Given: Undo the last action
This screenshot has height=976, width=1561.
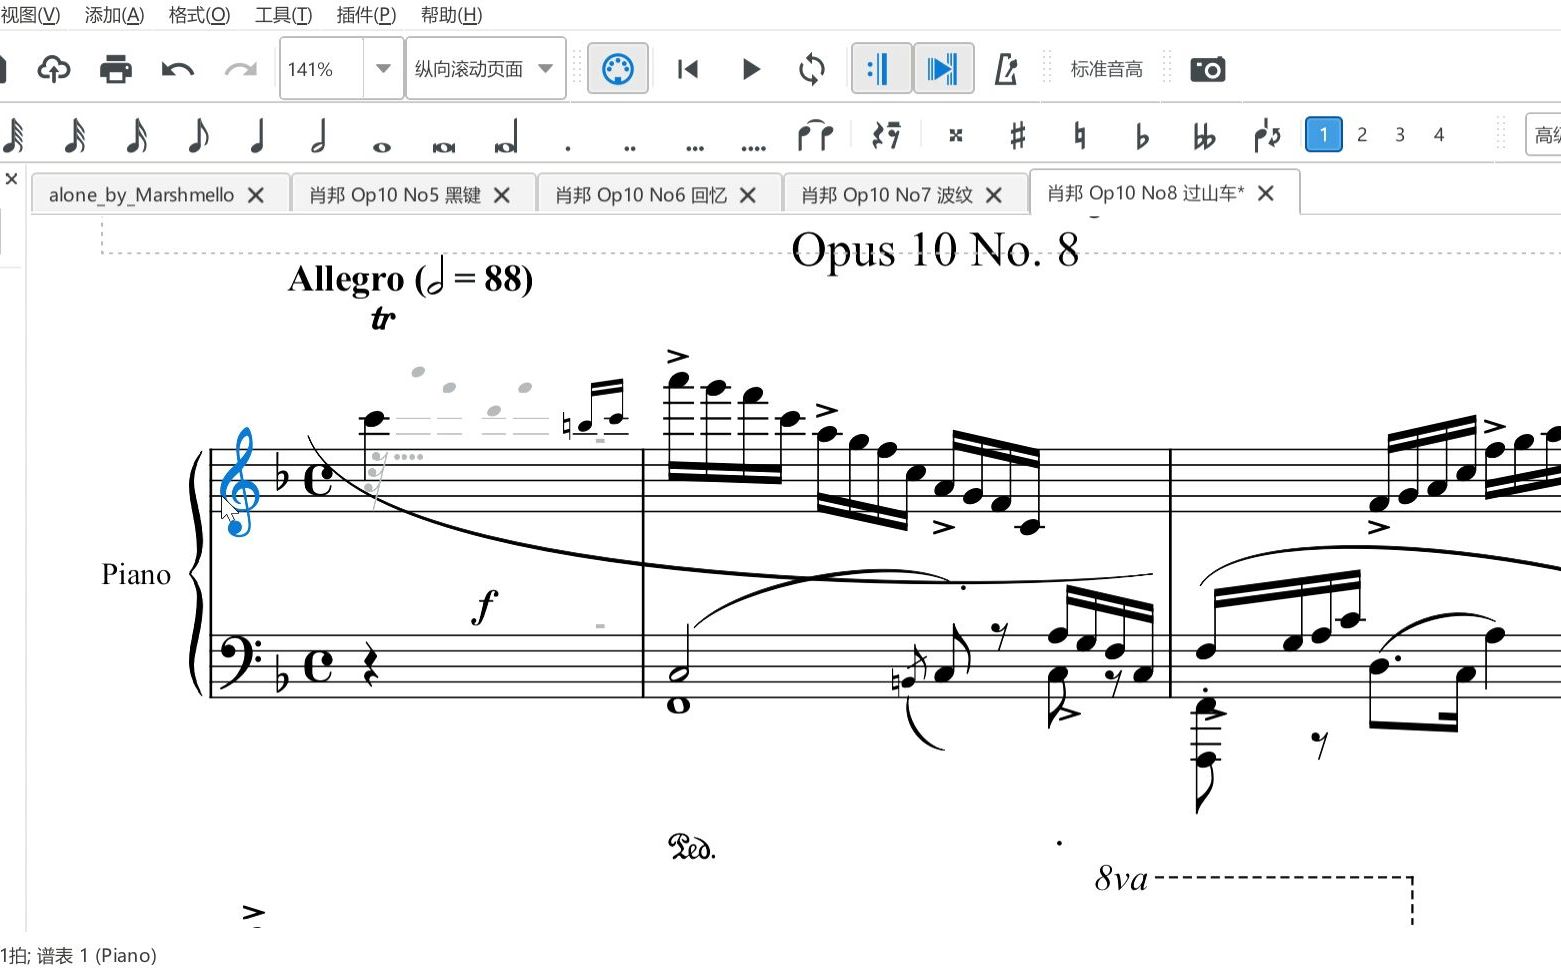Looking at the screenshot, I should click(x=178, y=69).
